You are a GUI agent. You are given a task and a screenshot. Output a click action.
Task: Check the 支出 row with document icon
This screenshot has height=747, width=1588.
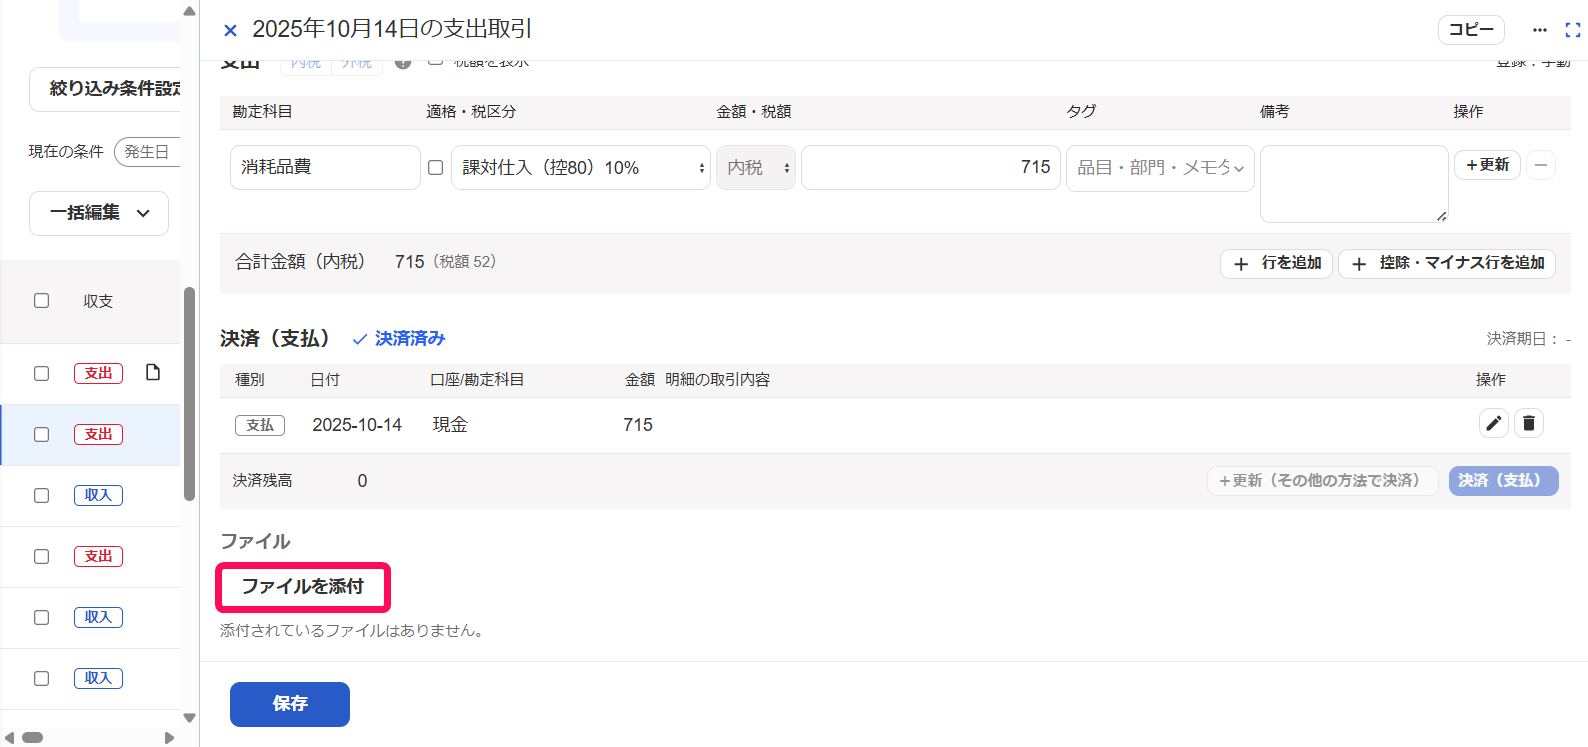click(x=41, y=373)
